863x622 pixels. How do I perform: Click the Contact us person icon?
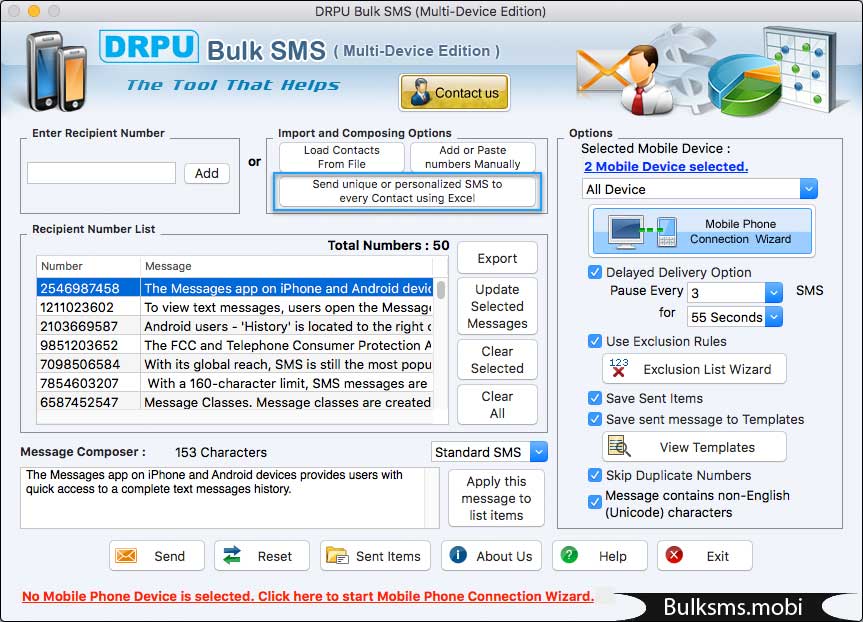[x=420, y=92]
